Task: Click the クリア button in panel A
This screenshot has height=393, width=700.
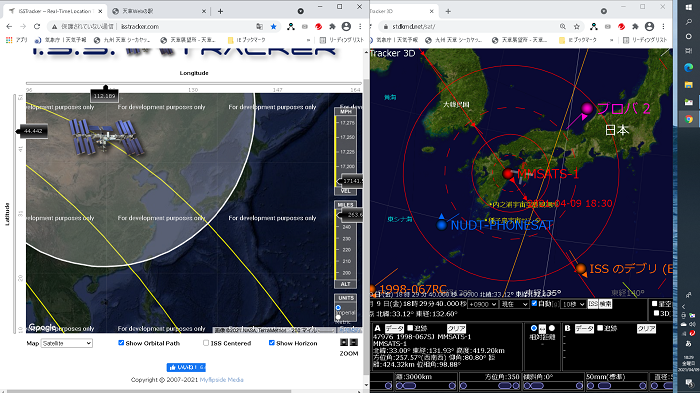Action: pos(456,329)
